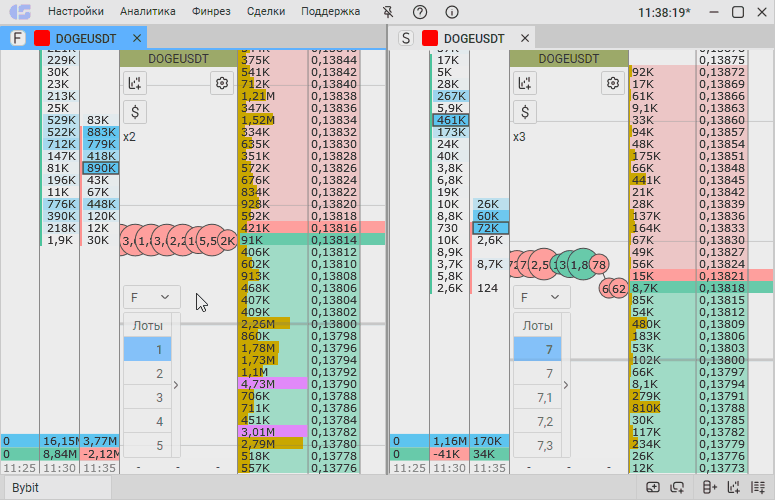Open the Финрез menu
The height and width of the screenshot is (500, 775).
[x=211, y=11]
